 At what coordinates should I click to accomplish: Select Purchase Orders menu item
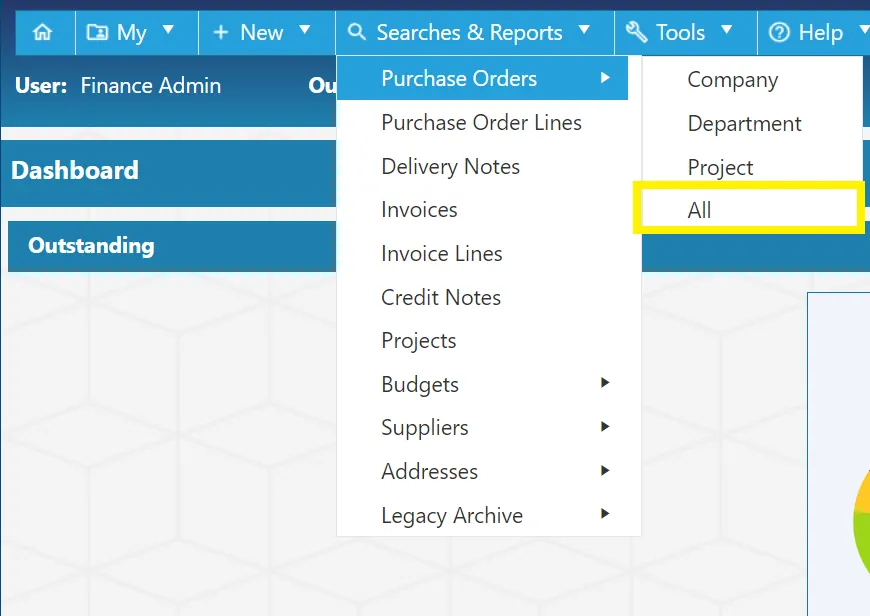(x=482, y=78)
